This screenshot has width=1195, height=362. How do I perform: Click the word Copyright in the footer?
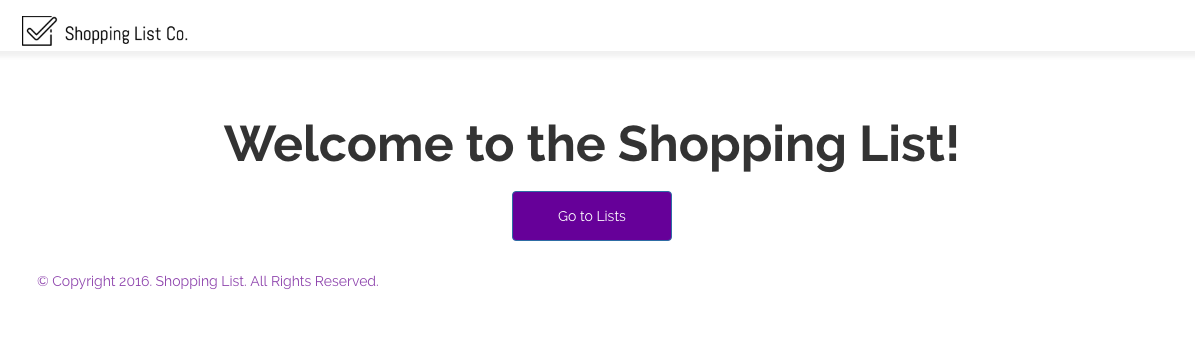(84, 281)
